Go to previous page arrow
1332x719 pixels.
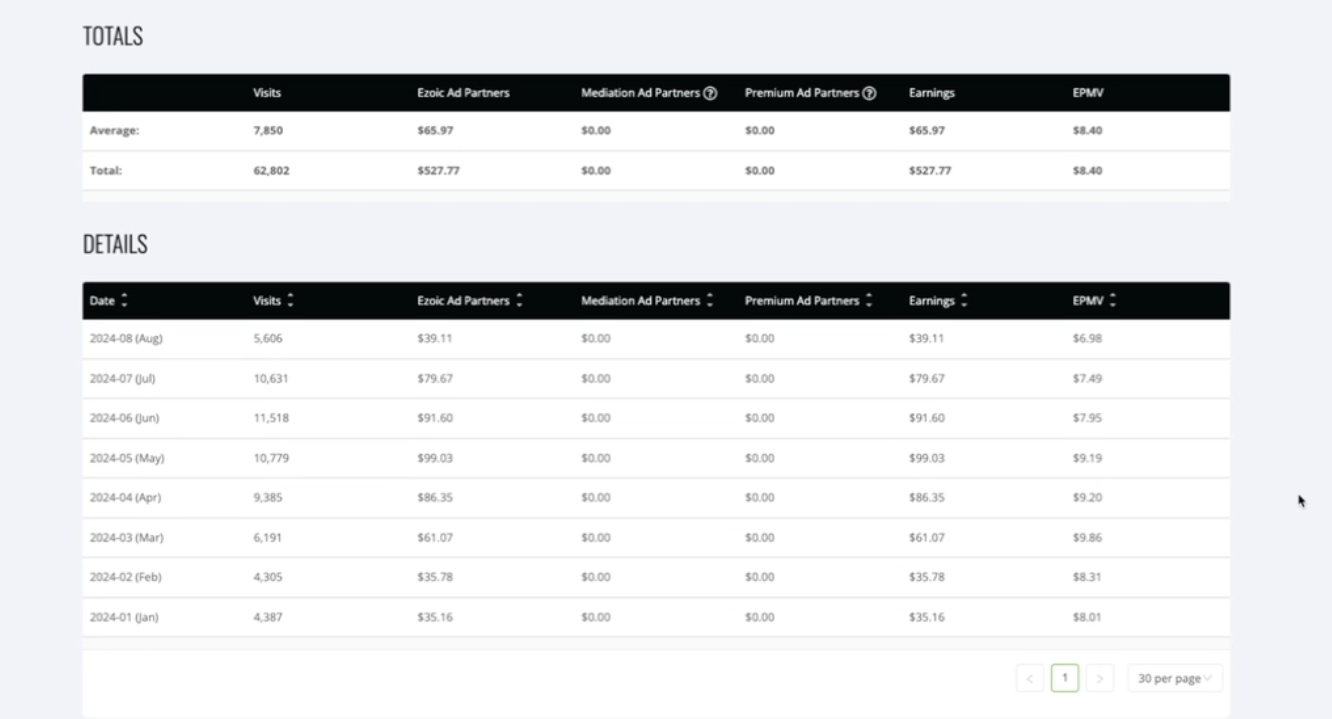(x=1030, y=678)
